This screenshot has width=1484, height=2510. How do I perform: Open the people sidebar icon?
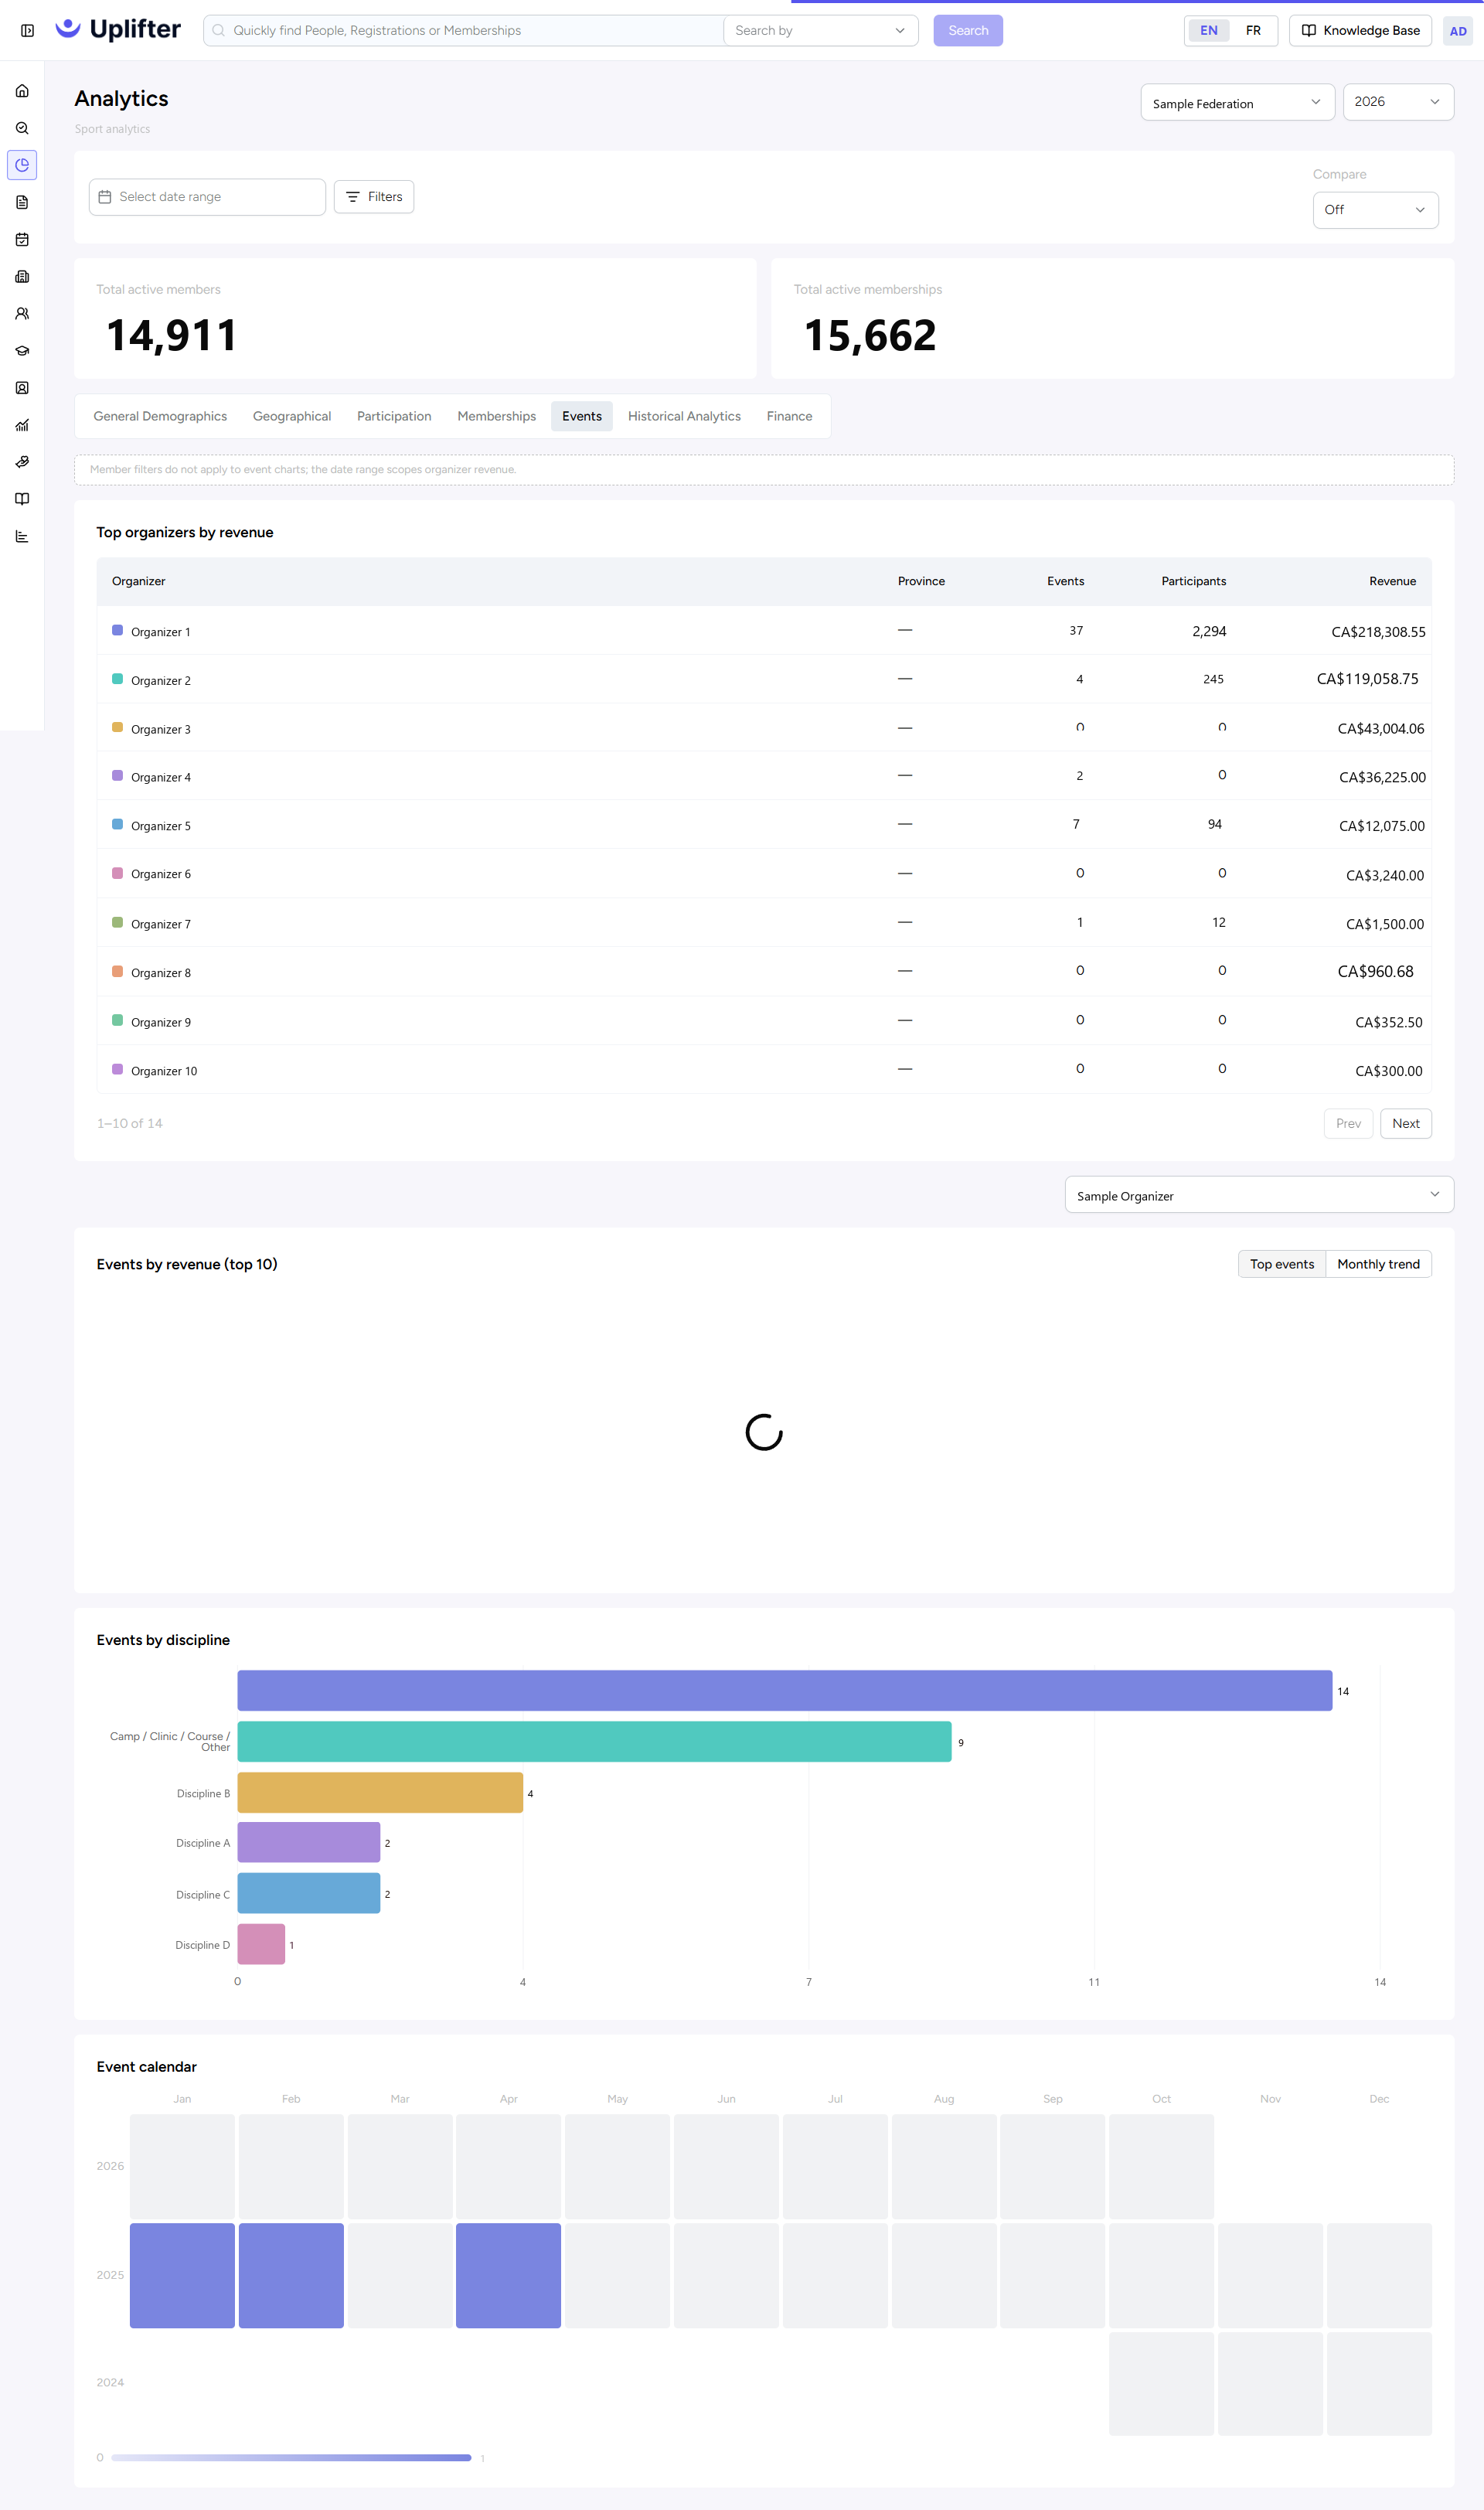pyautogui.click(x=22, y=313)
